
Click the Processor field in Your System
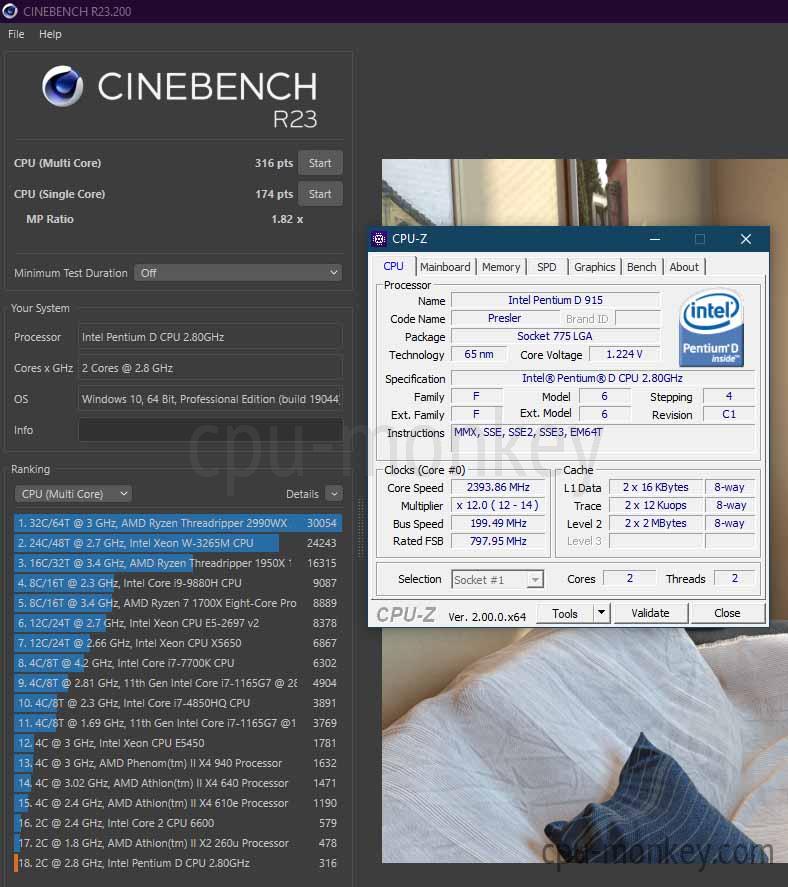(210, 337)
